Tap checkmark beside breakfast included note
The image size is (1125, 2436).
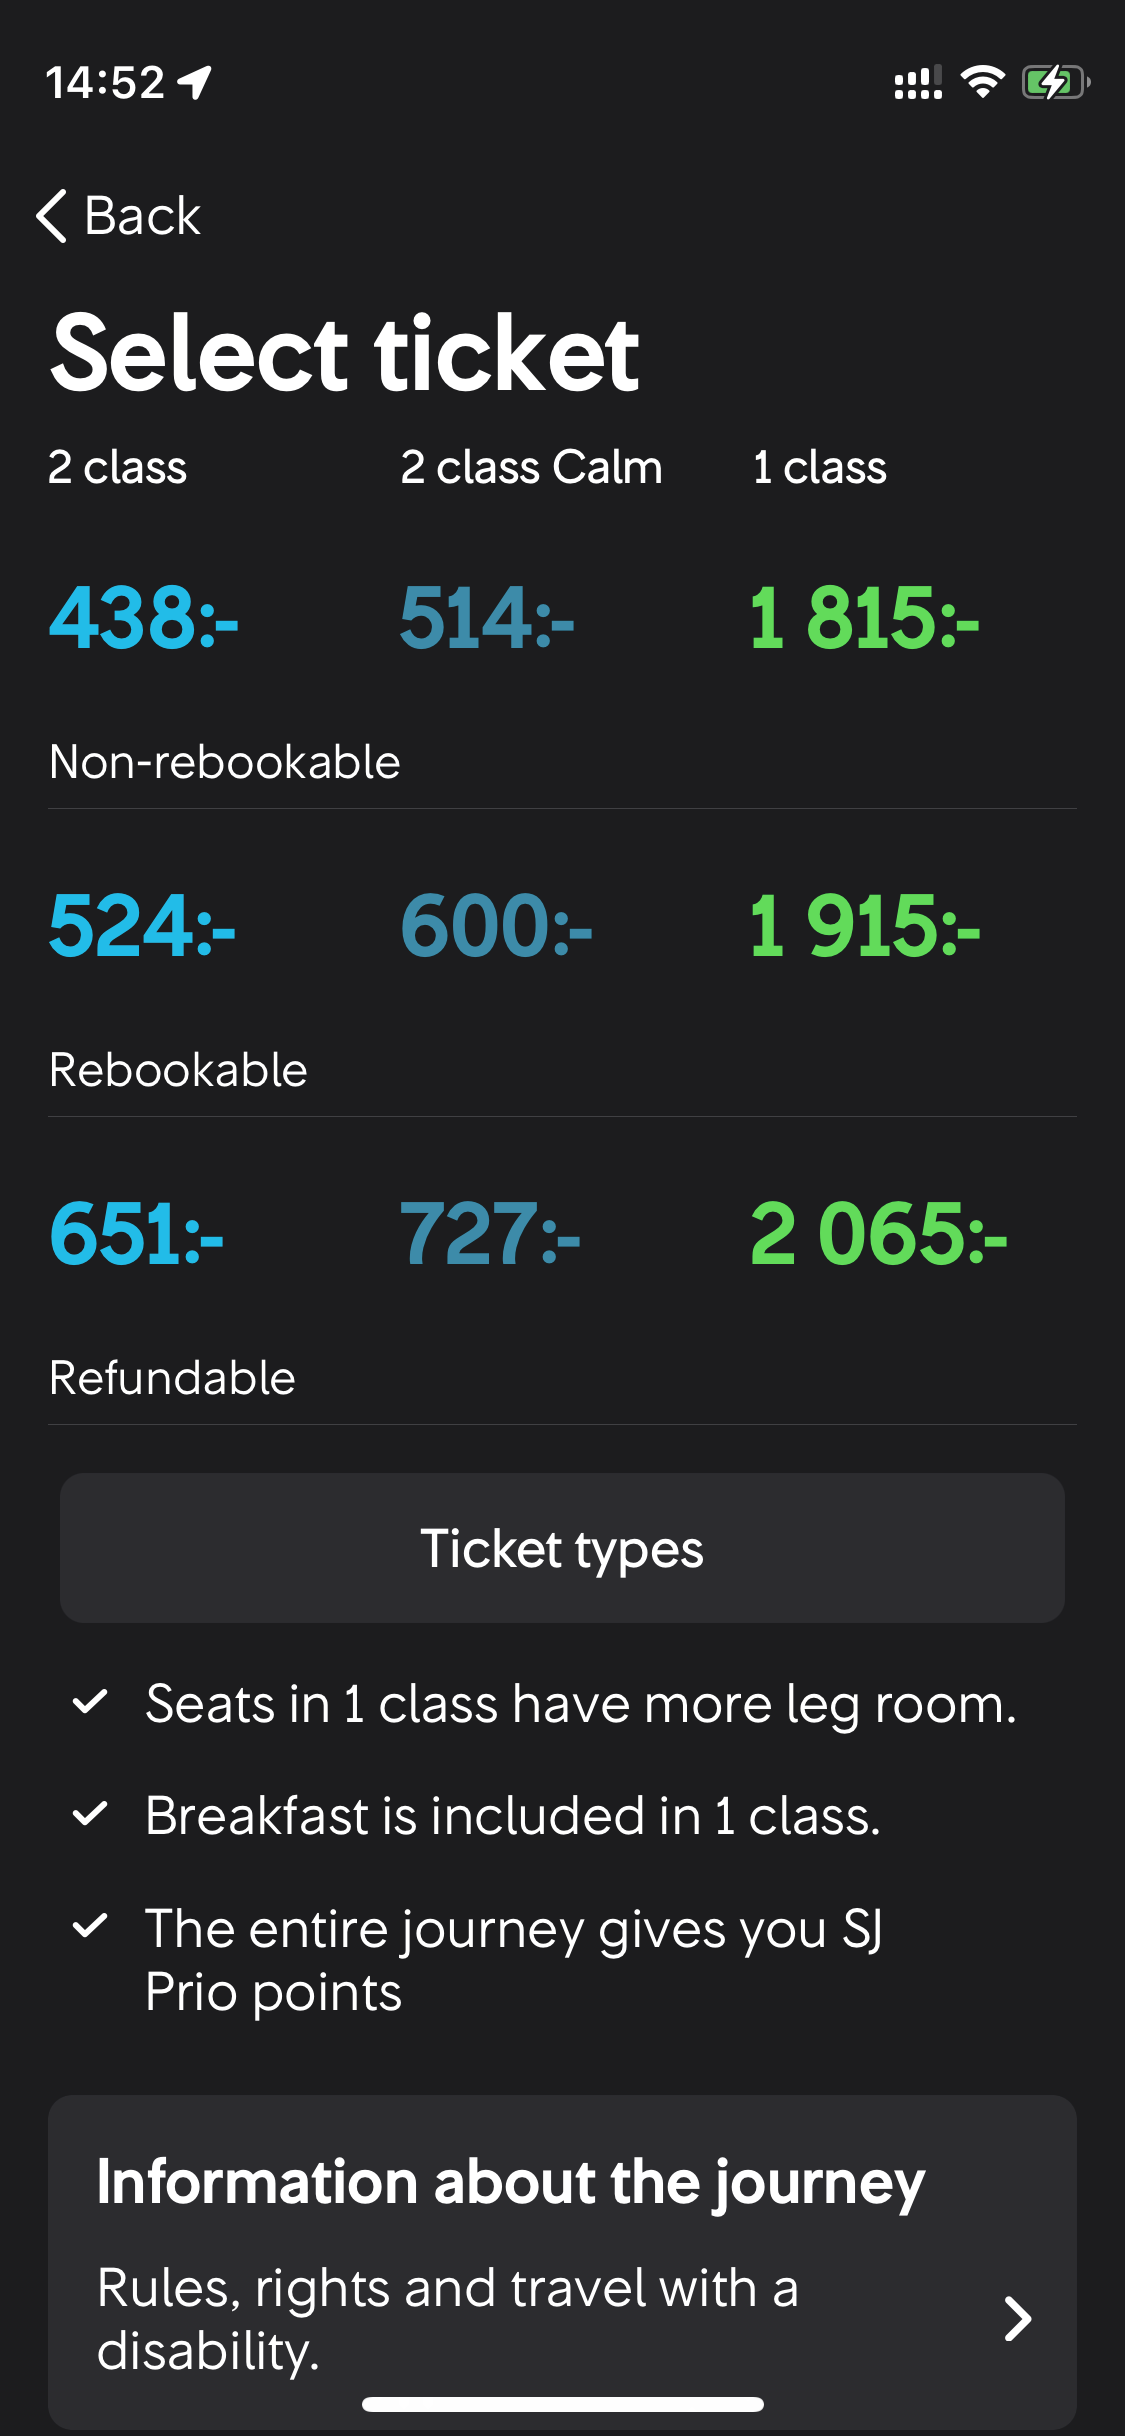pos(91,1813)
